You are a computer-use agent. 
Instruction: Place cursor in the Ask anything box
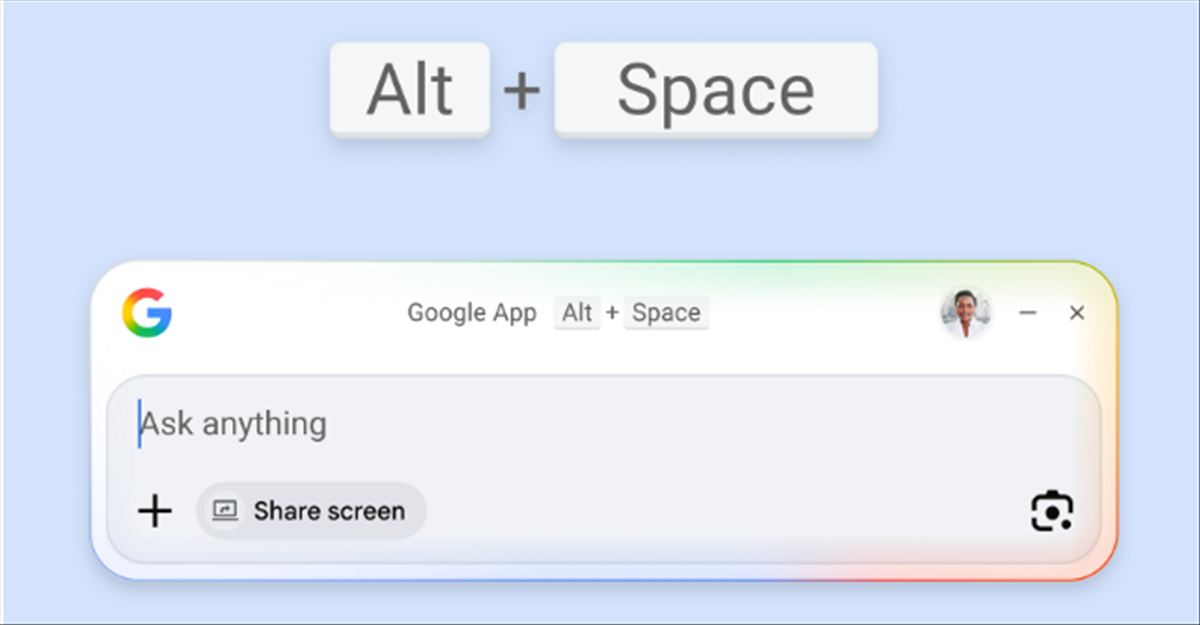point(235,423)
